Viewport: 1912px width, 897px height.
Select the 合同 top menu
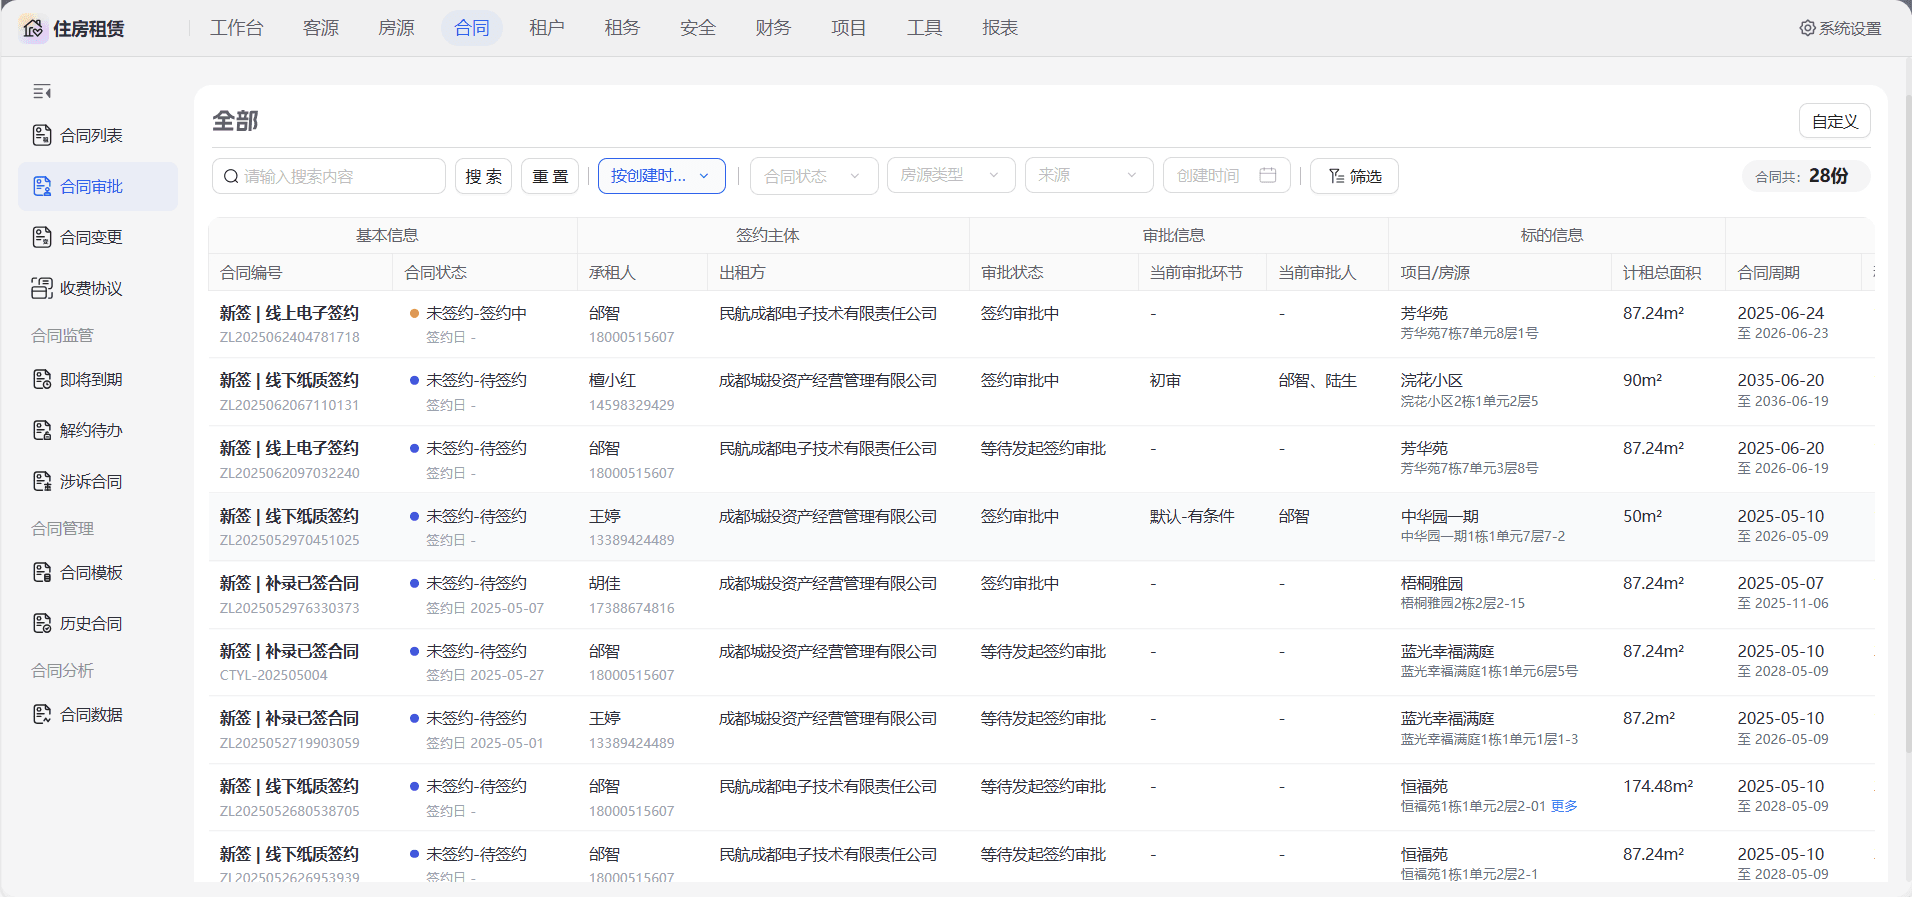point(472,28)
